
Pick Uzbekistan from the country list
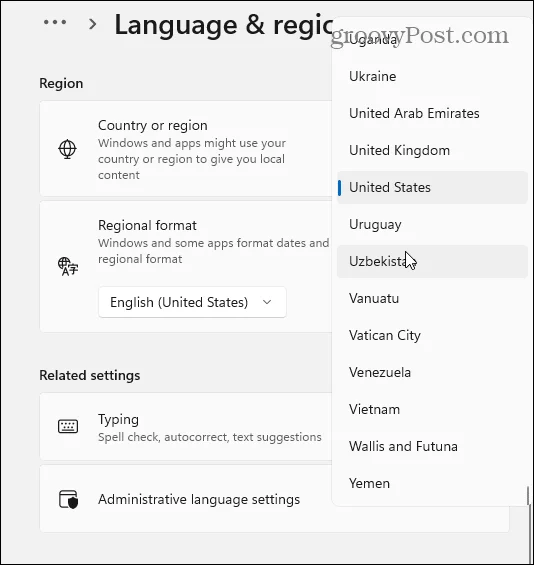(x=432, y=261)
